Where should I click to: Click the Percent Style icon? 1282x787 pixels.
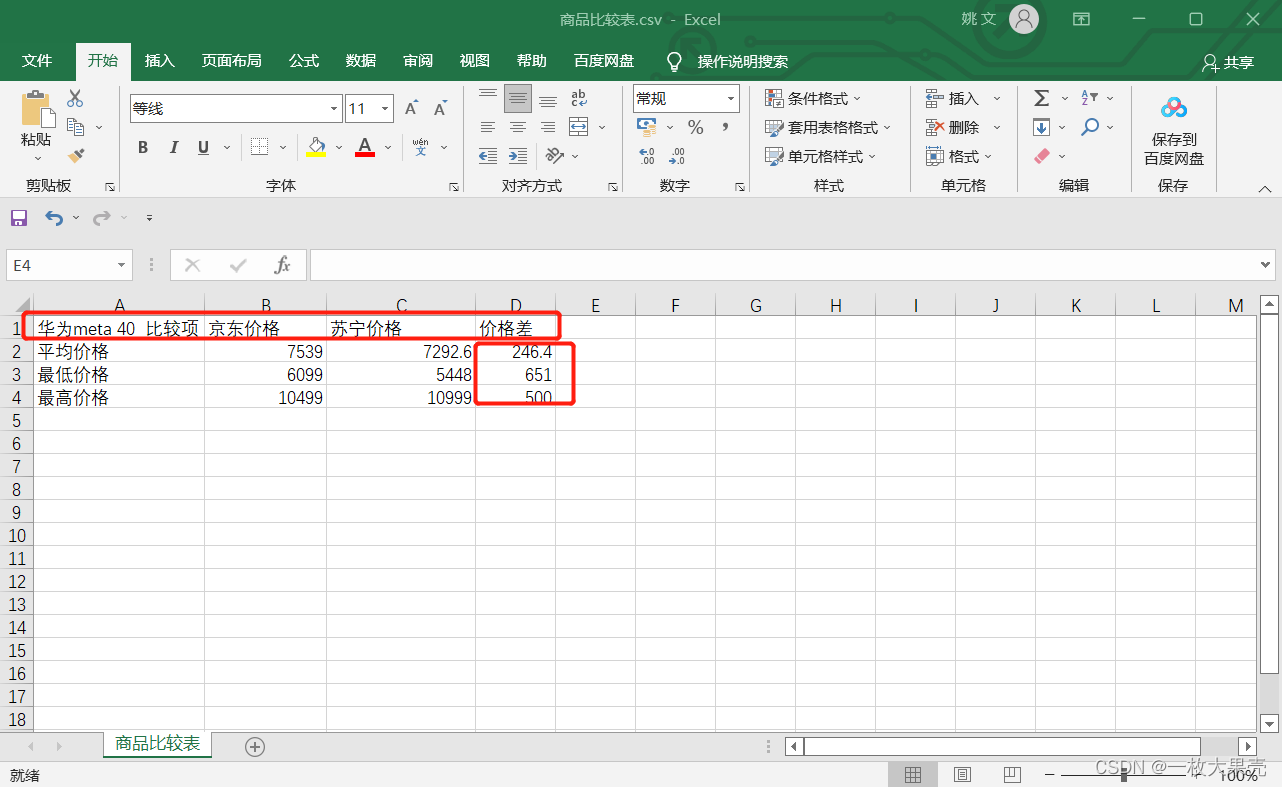coord(696,127)
